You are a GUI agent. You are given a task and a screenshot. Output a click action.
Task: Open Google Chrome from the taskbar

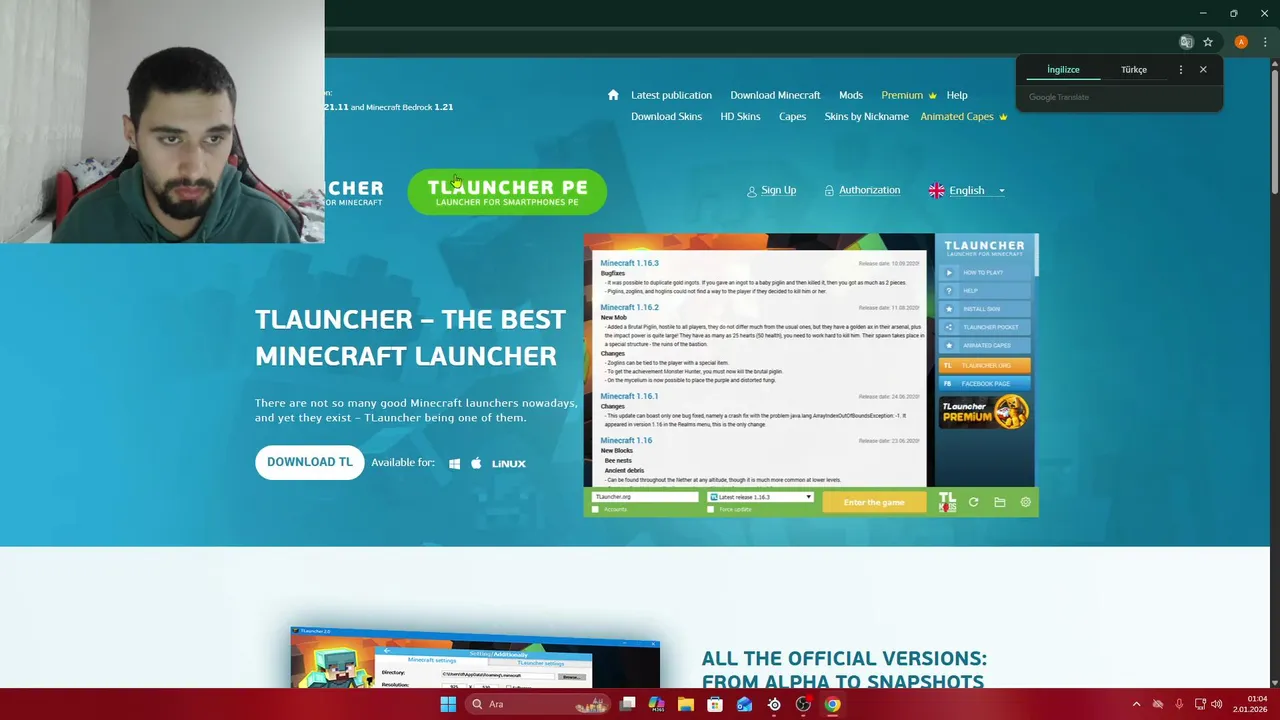pos(832,704)
